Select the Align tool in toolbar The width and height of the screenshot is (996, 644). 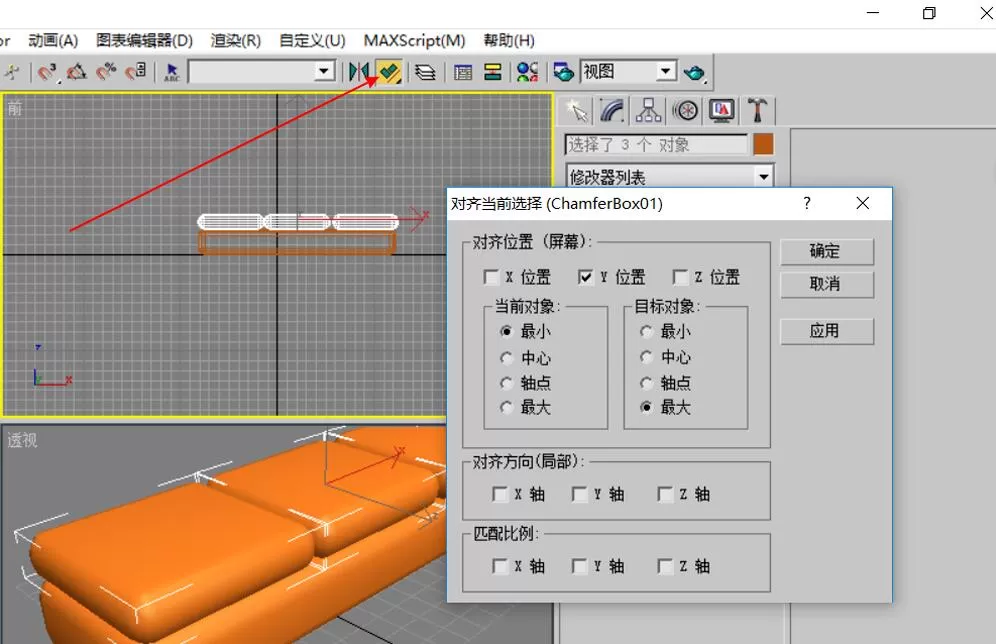click(x=389, y=72)
